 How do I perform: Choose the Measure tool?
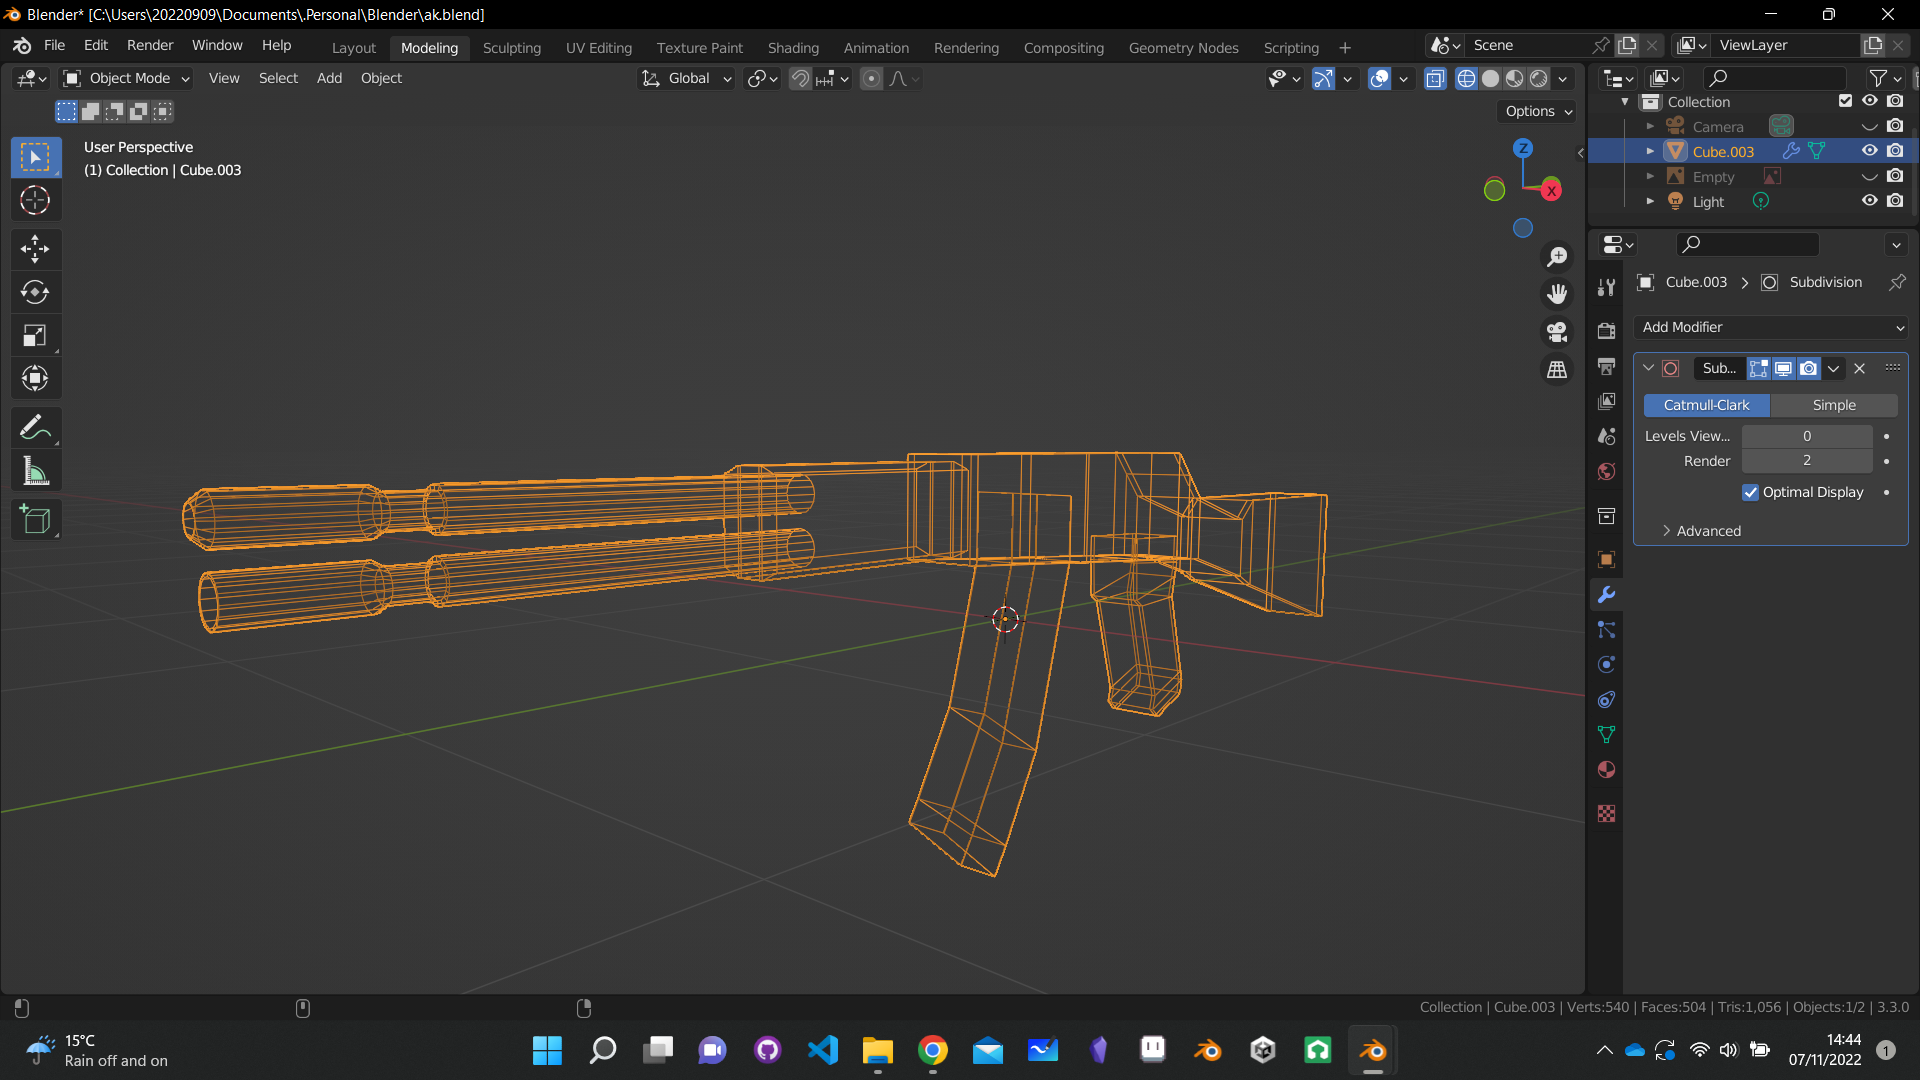point(35,471)
